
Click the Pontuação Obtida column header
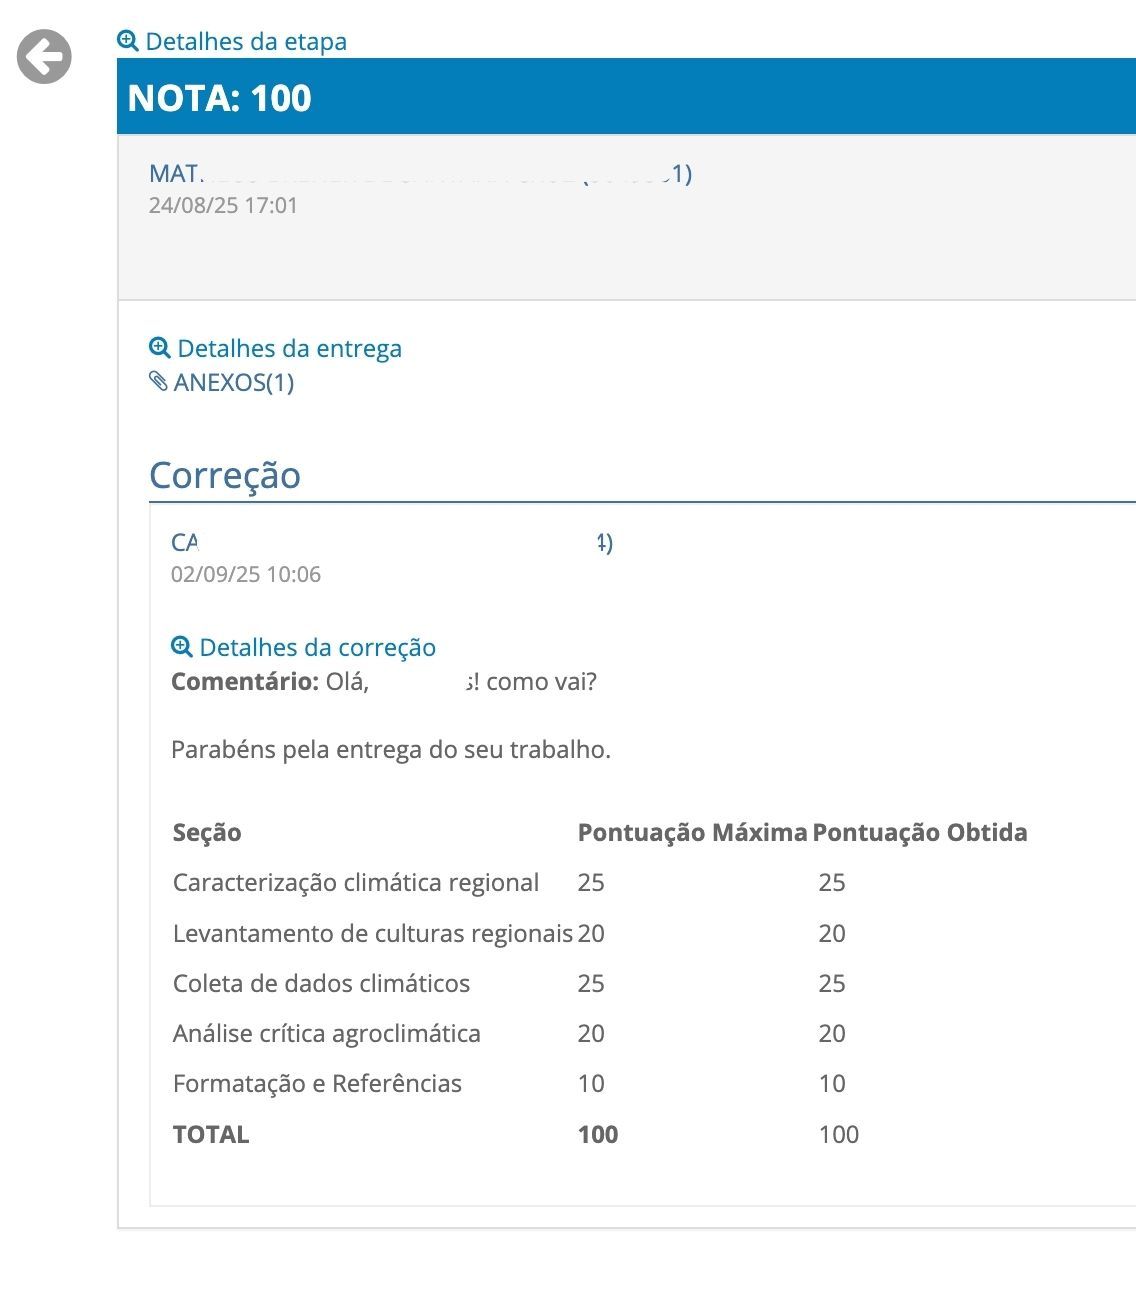coord(920,833)
